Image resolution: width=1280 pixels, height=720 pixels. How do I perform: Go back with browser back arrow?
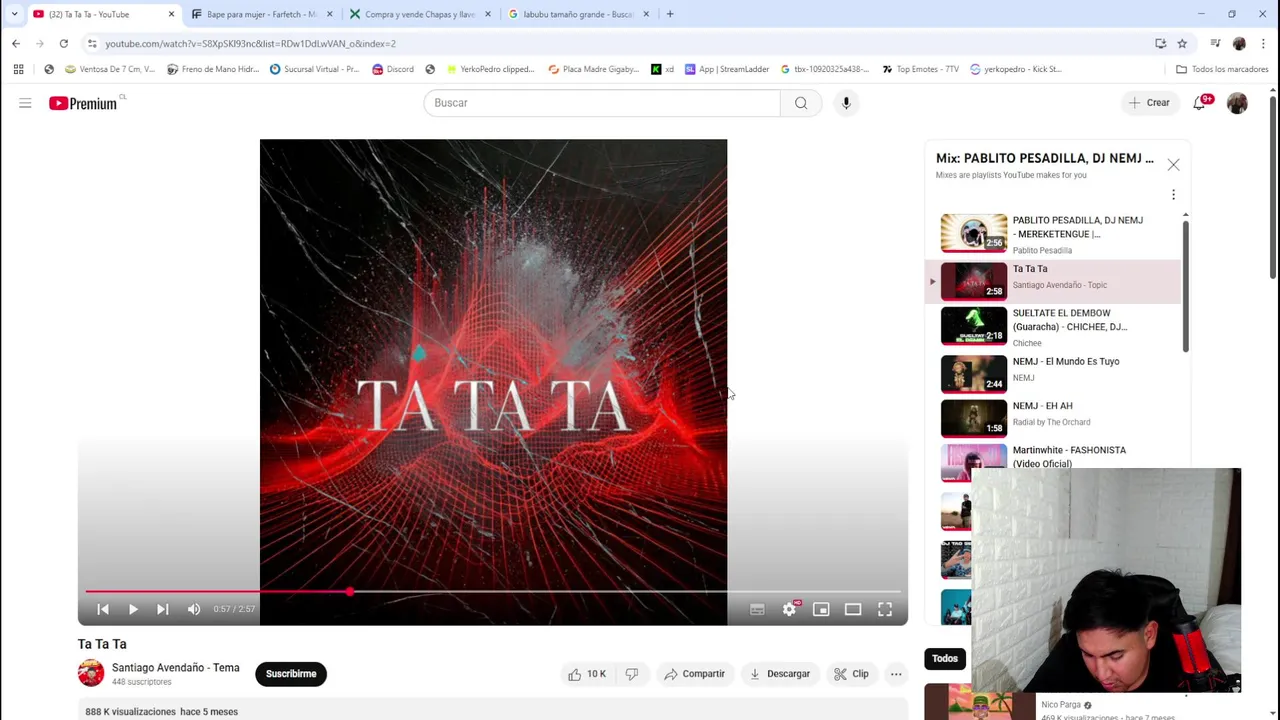point(16,43)
